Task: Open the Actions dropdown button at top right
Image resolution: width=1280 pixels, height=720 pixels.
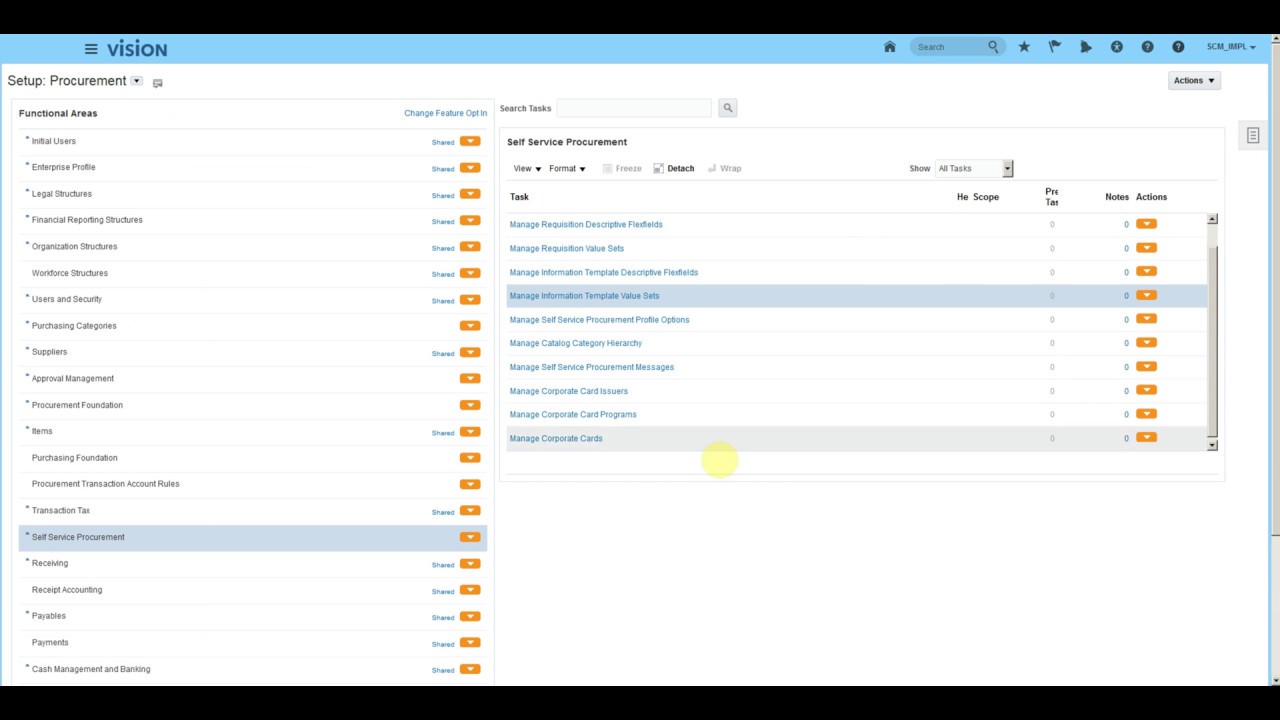Action: pos(1194,81)
